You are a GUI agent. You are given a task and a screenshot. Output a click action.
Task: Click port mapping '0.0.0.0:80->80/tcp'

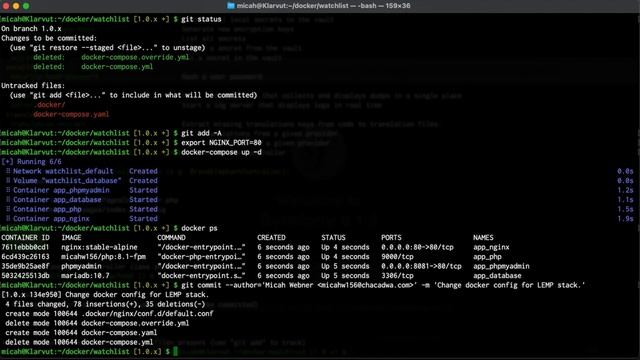click(417, 247)
